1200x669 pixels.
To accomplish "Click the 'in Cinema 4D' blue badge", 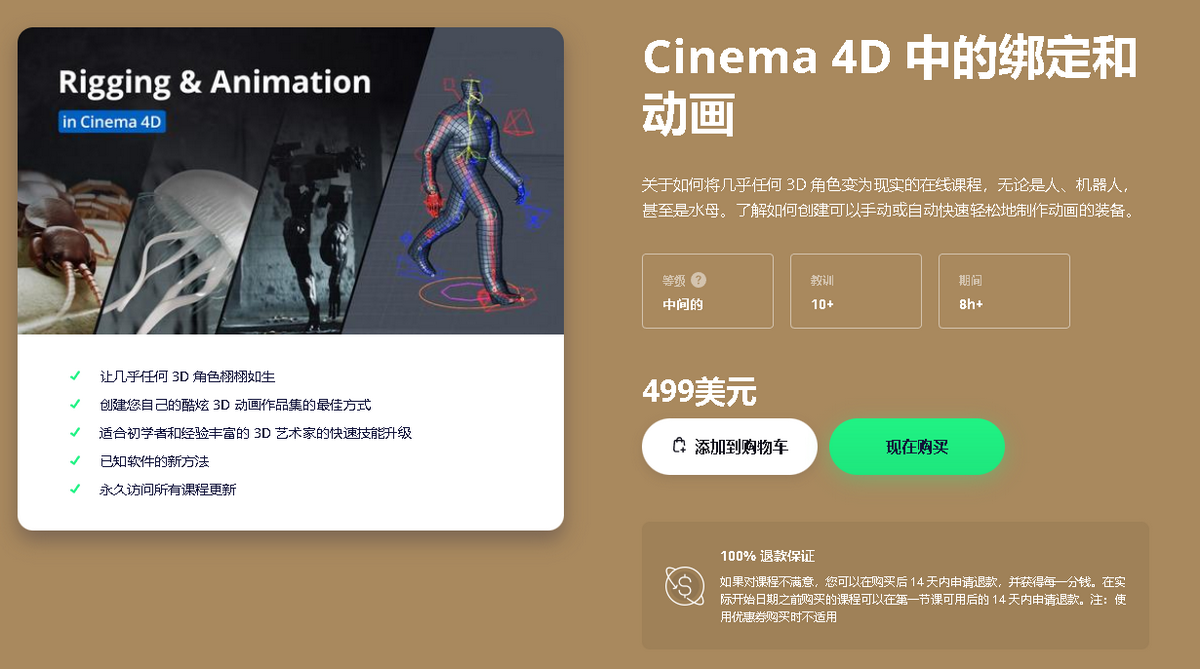I will (112, 122).
